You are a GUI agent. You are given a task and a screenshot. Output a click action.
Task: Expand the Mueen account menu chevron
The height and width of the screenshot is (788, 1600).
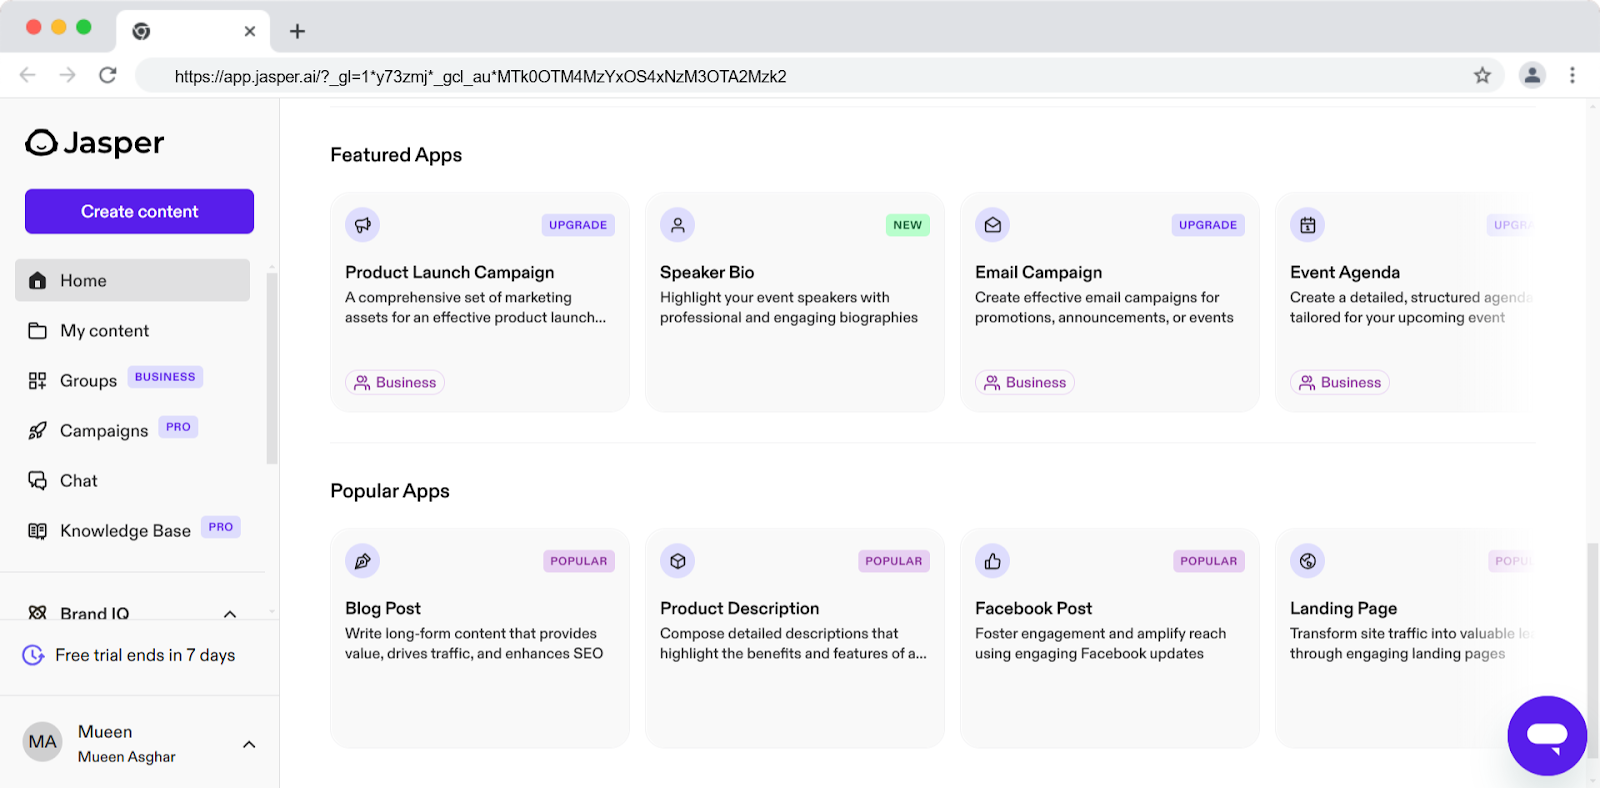[x=249, y=744]
